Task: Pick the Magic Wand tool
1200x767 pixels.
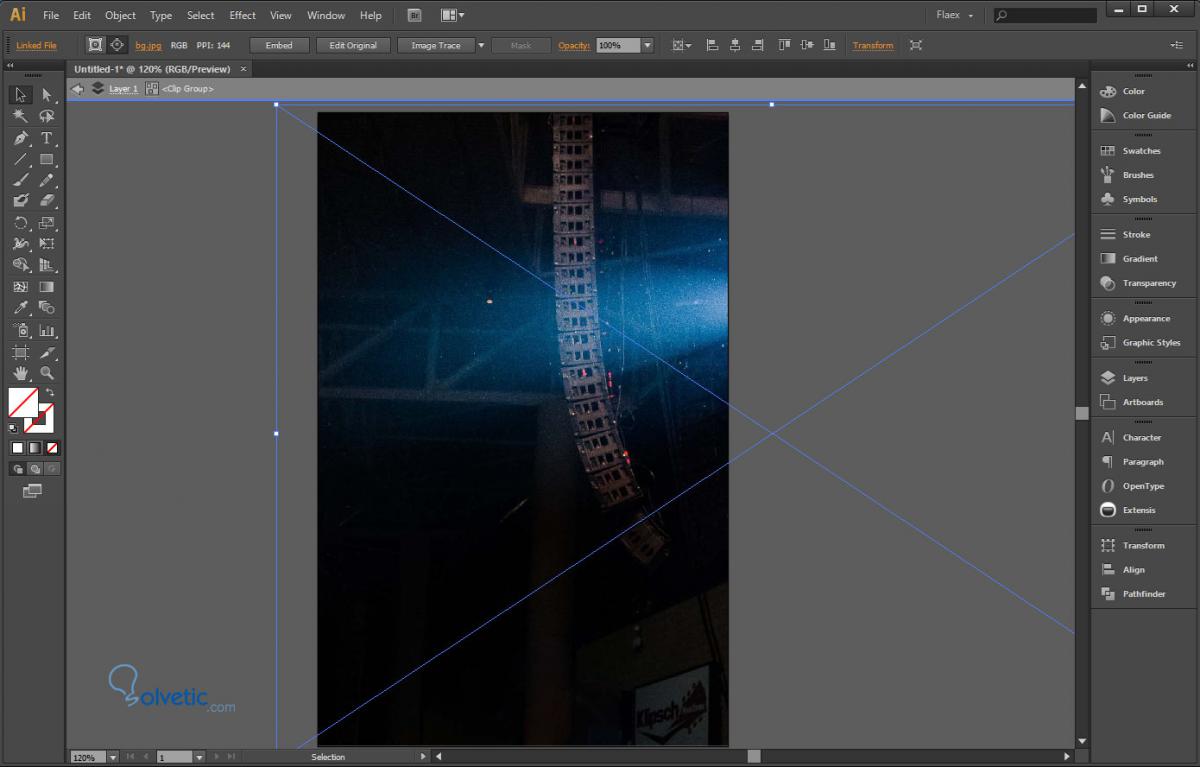Action: [x=20, y=116]
